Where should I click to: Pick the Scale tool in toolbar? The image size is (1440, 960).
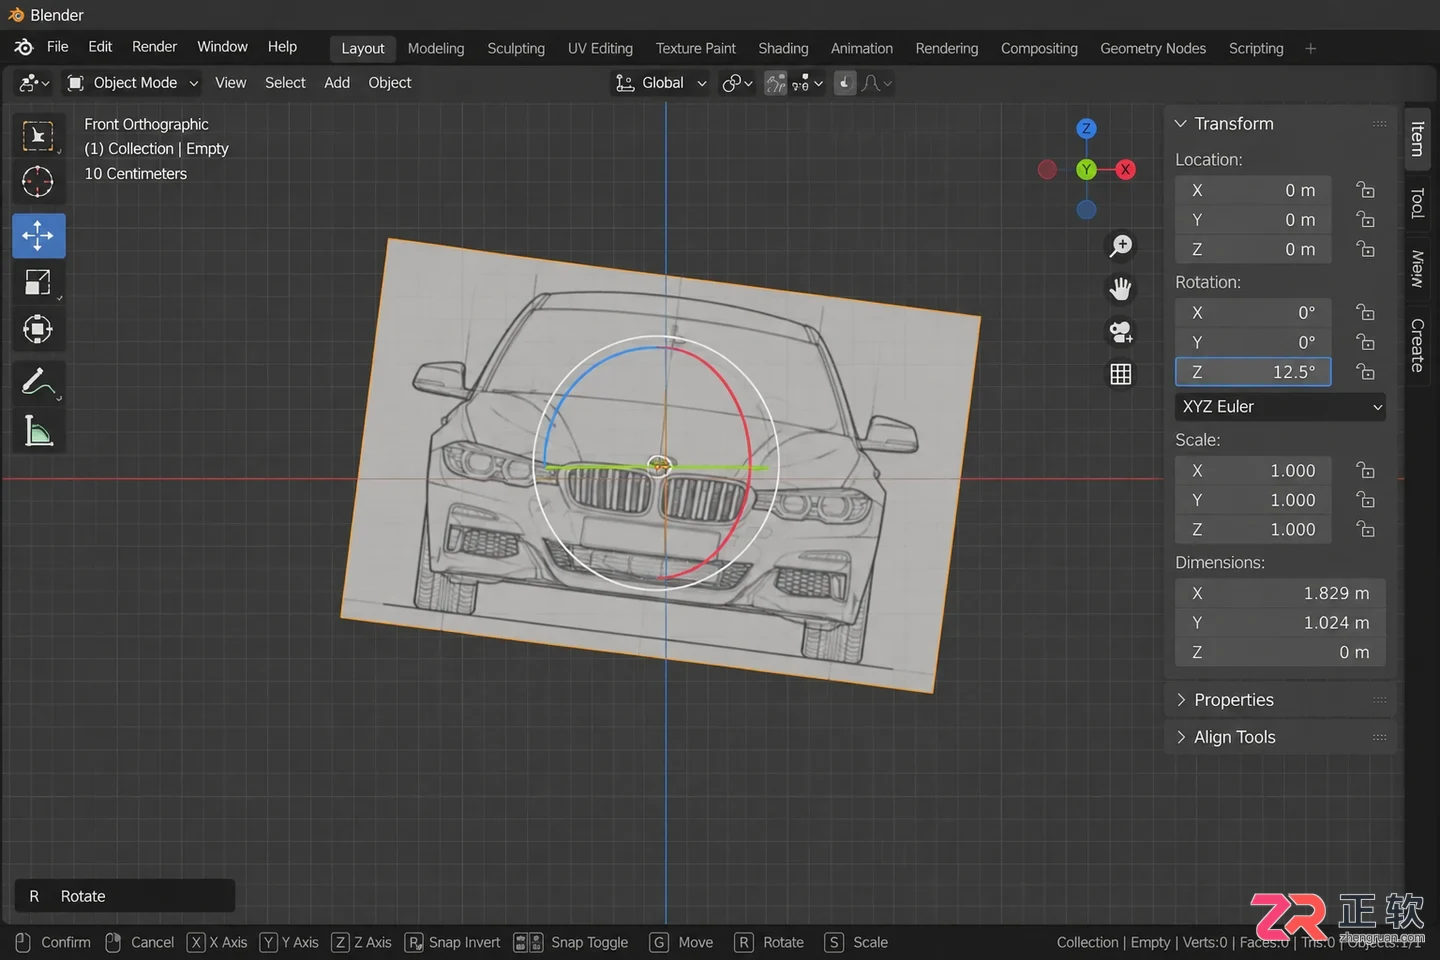click(x=38, y=283)
